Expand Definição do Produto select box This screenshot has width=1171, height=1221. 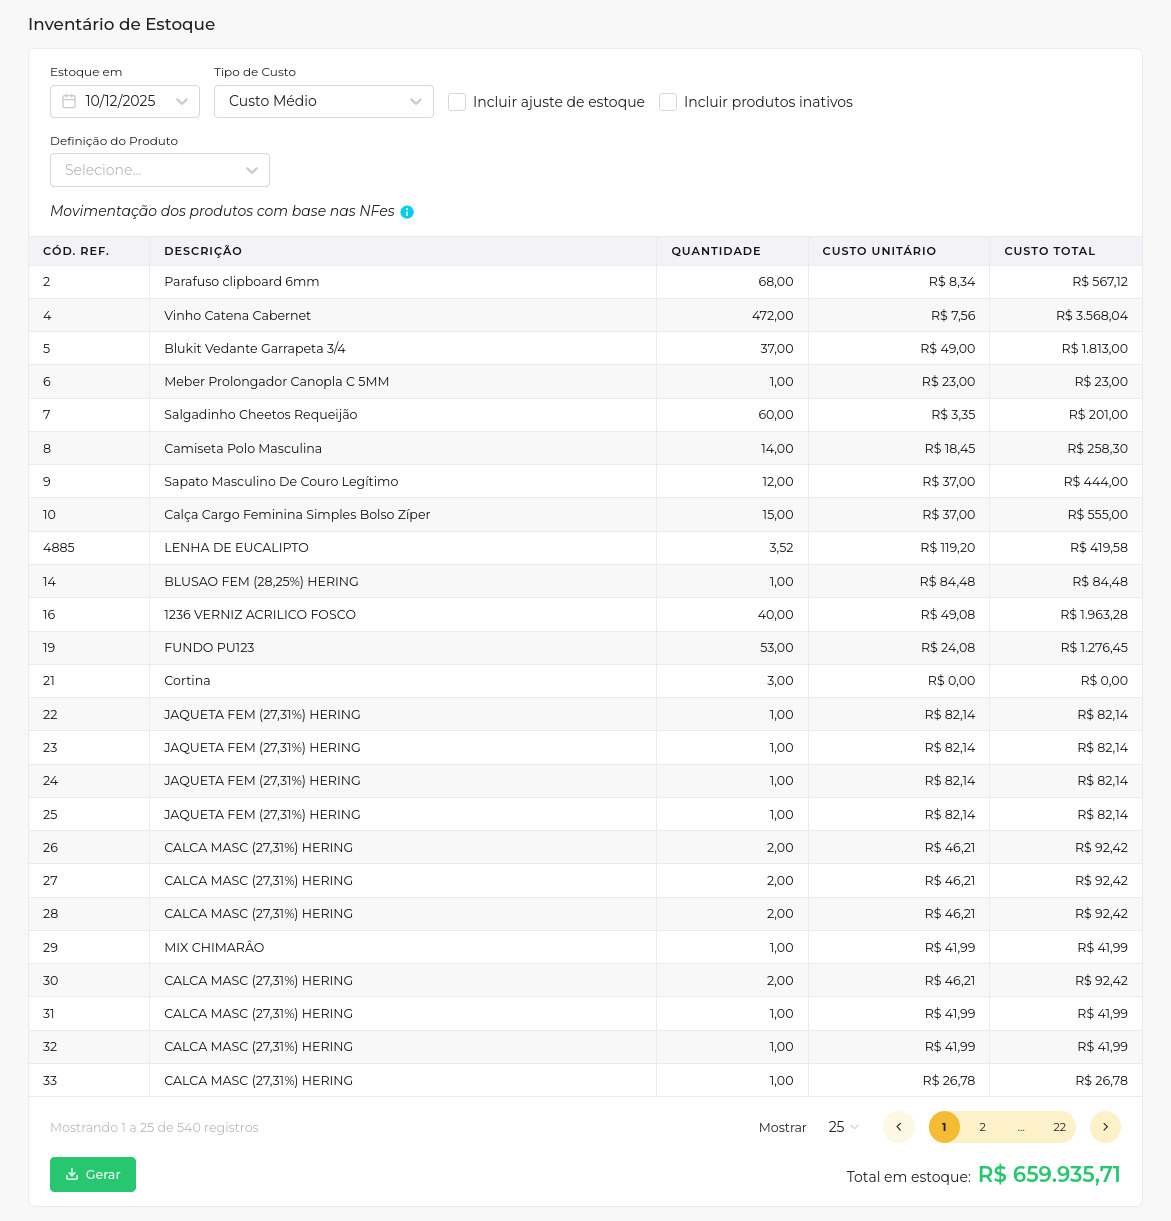[160, 170]
